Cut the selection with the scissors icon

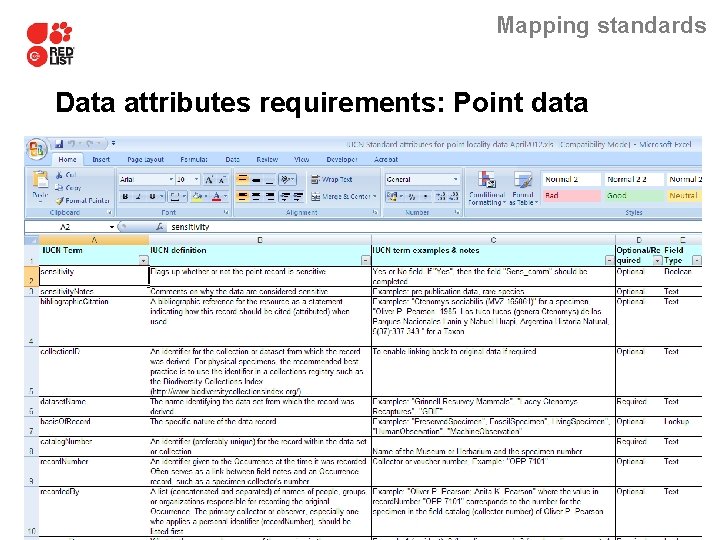click(59, 175)
